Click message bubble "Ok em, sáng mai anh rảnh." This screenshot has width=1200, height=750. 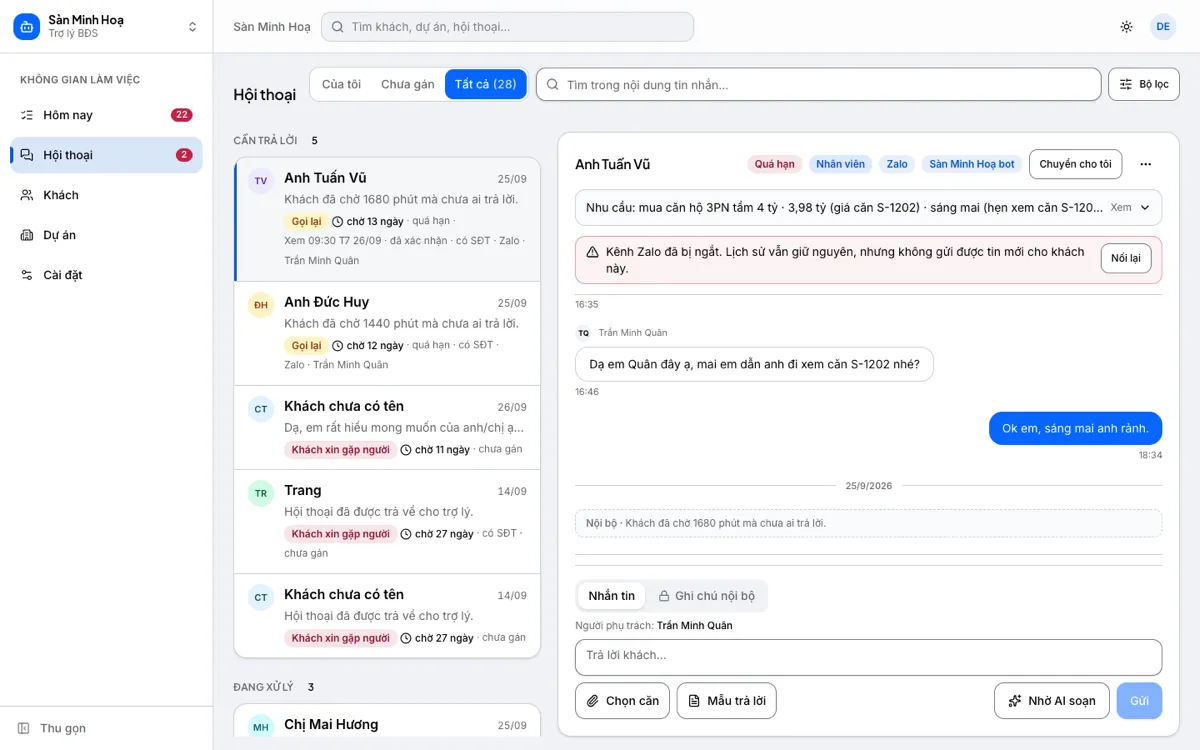[1075, 428]
